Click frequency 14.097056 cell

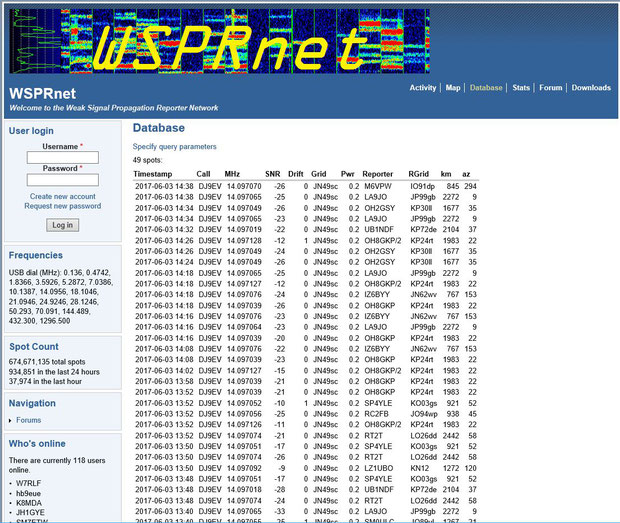[x=244, y=414]
